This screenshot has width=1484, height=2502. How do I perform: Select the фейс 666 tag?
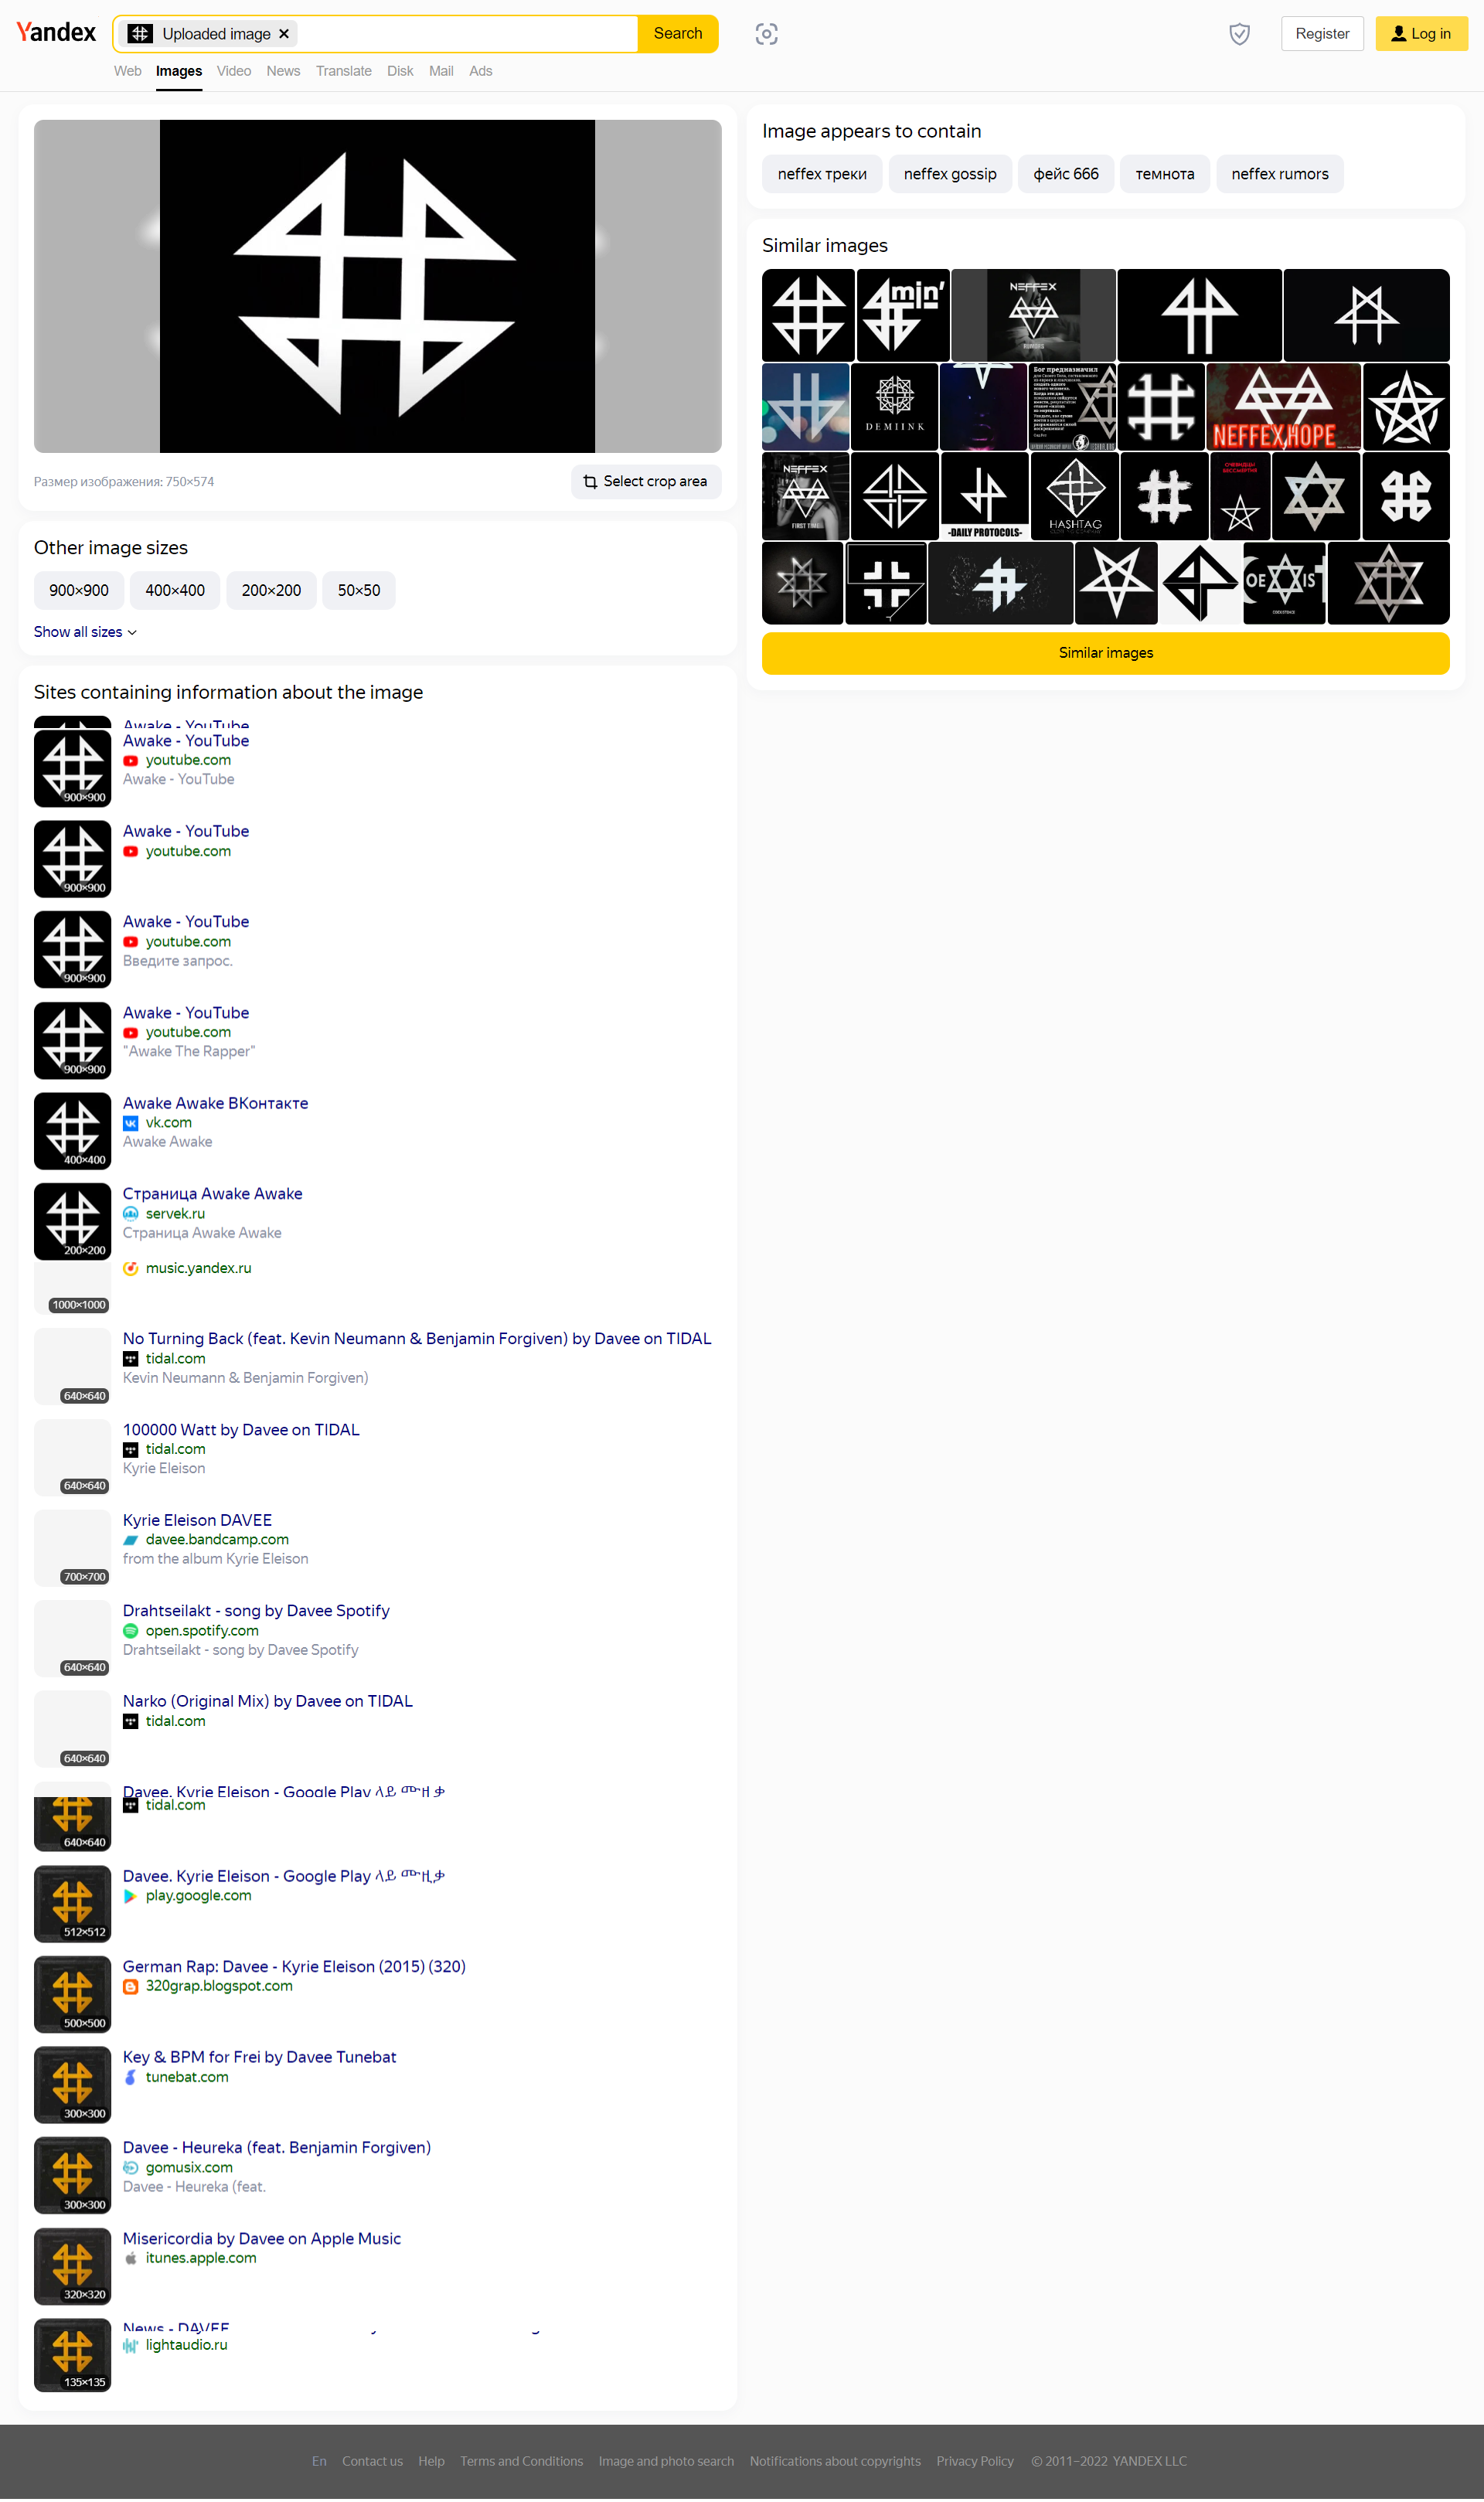(x=1065, y=174)
